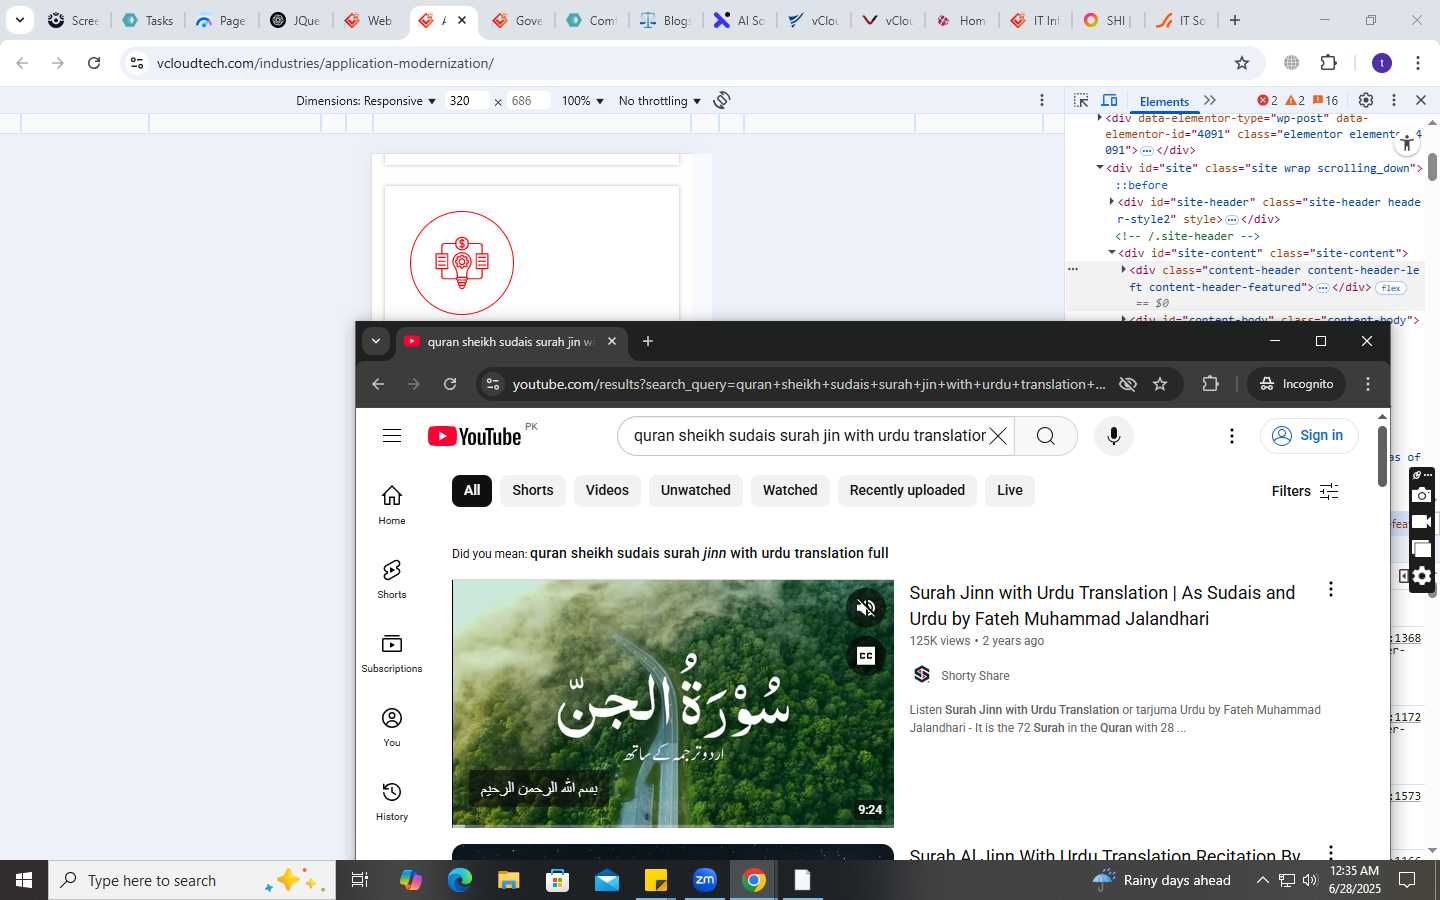Click the Windows Start button
The image size is (1440, 900).
coord(24,880)
